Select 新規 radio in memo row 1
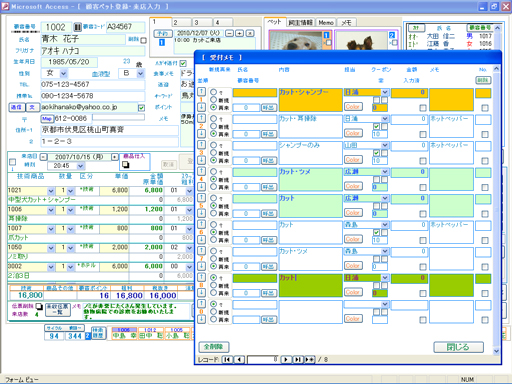Viewport: 512px width, 384px height. click(213, 99)
